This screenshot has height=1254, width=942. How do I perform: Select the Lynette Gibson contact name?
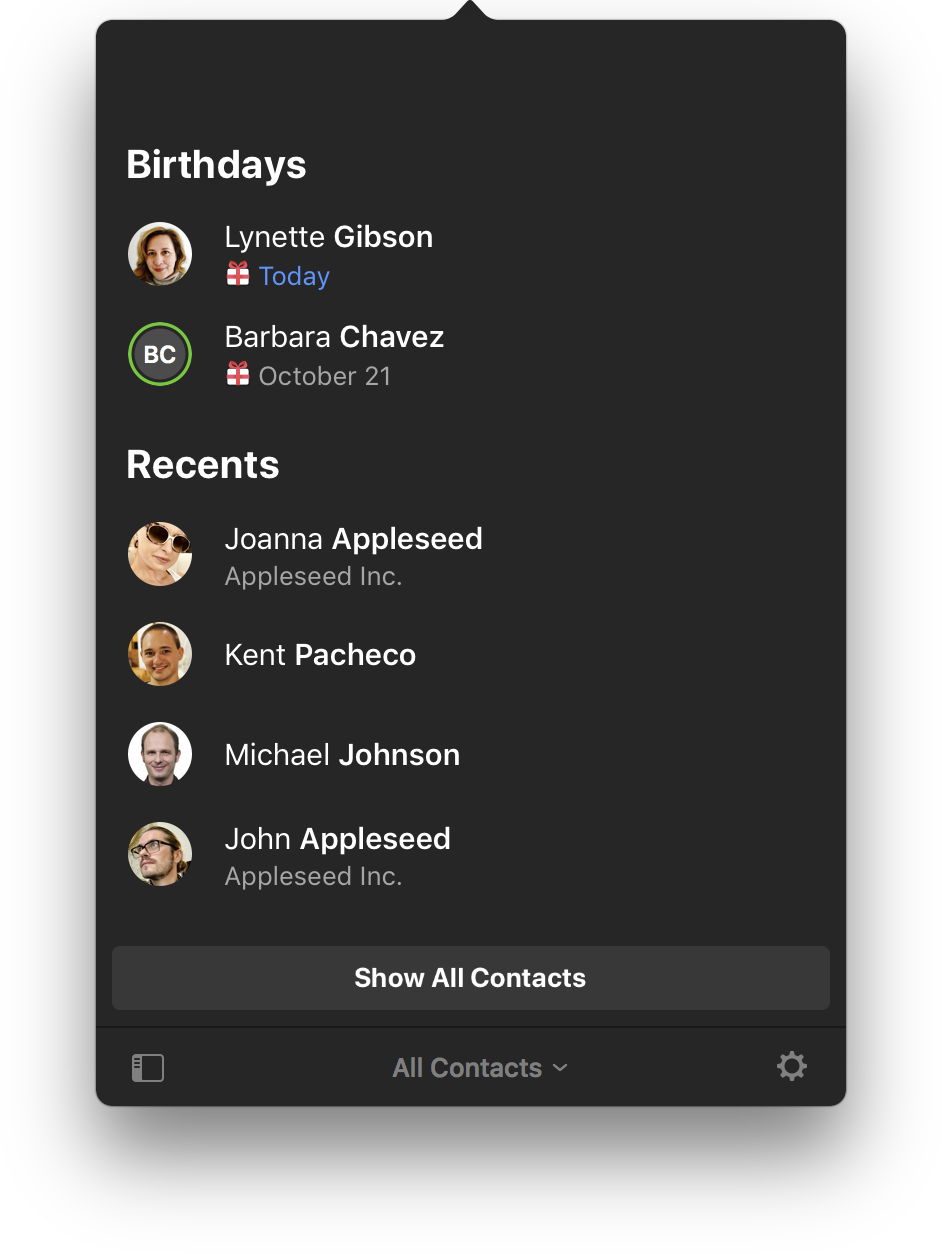pos(329,237)
